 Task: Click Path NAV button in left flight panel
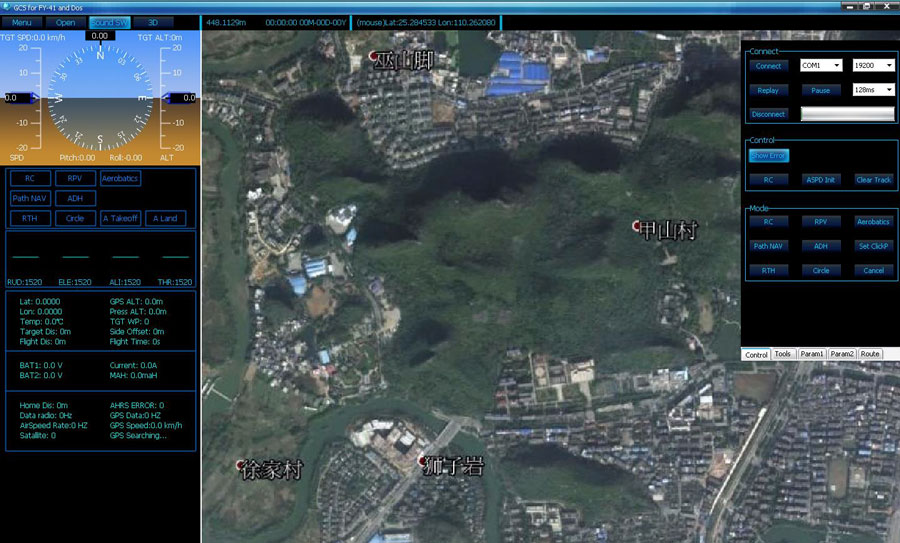point(30,199)
